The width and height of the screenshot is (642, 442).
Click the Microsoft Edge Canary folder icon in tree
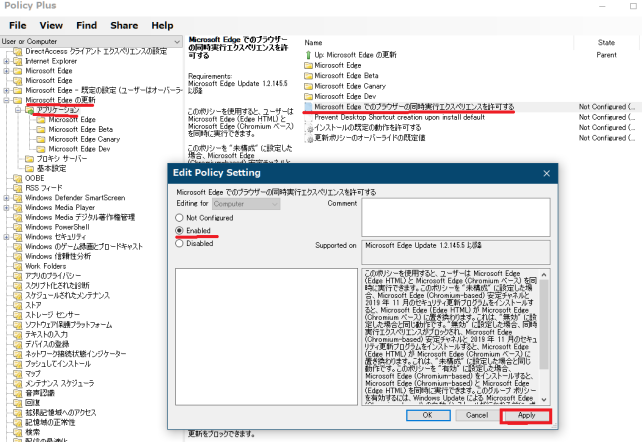coord(41,140)
